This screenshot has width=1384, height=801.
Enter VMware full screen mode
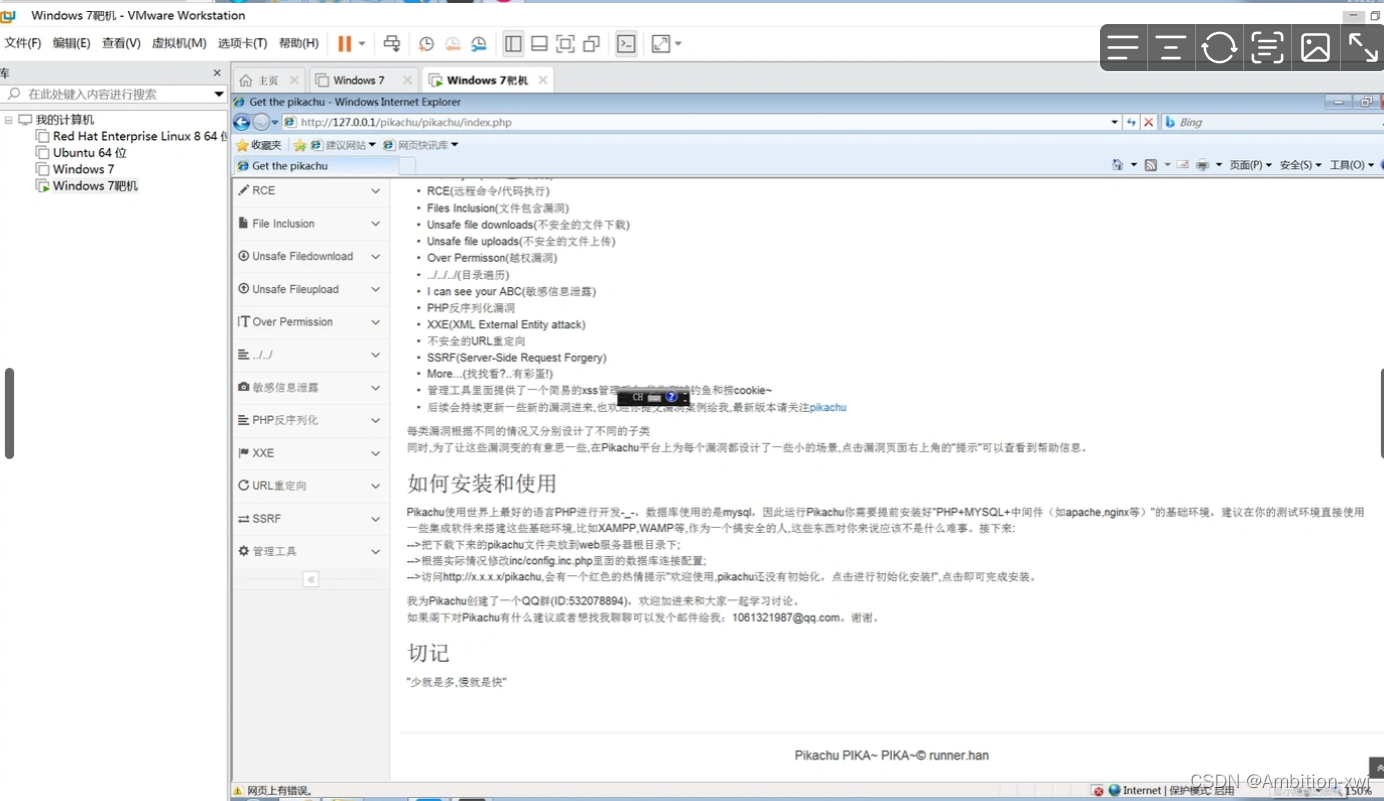pos(565,43)
